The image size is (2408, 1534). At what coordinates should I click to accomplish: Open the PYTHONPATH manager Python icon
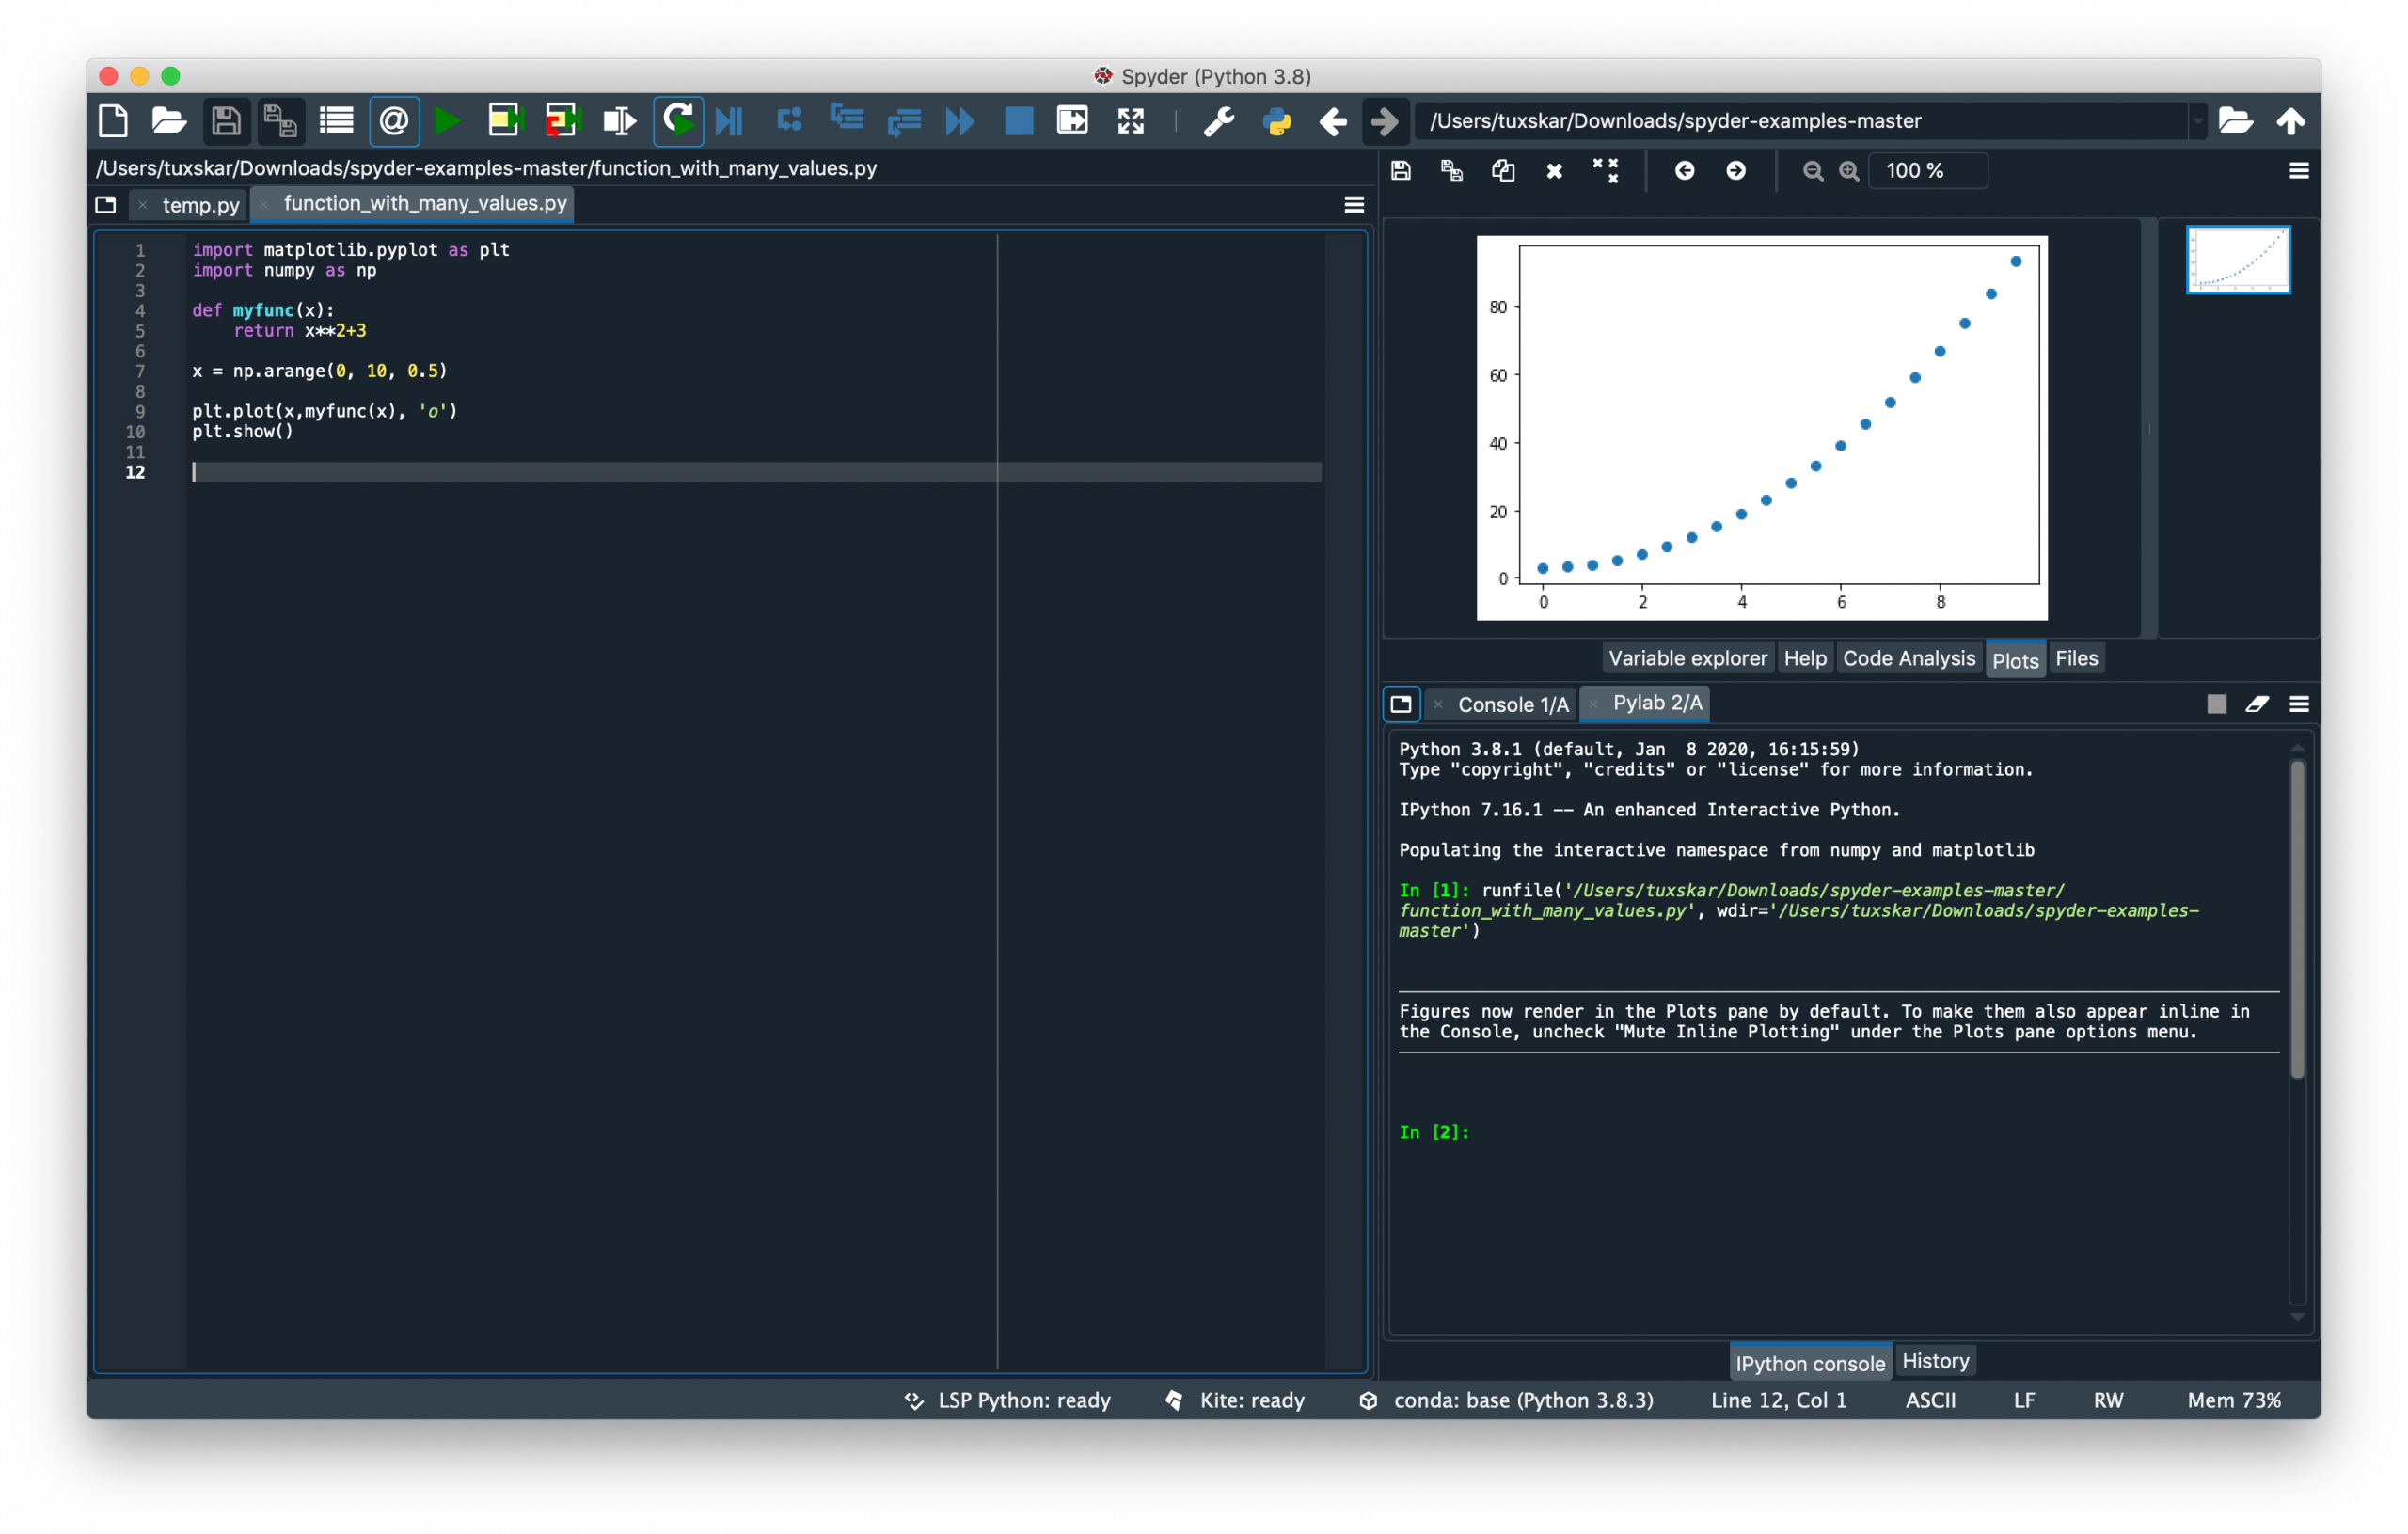click(1277, 121)
